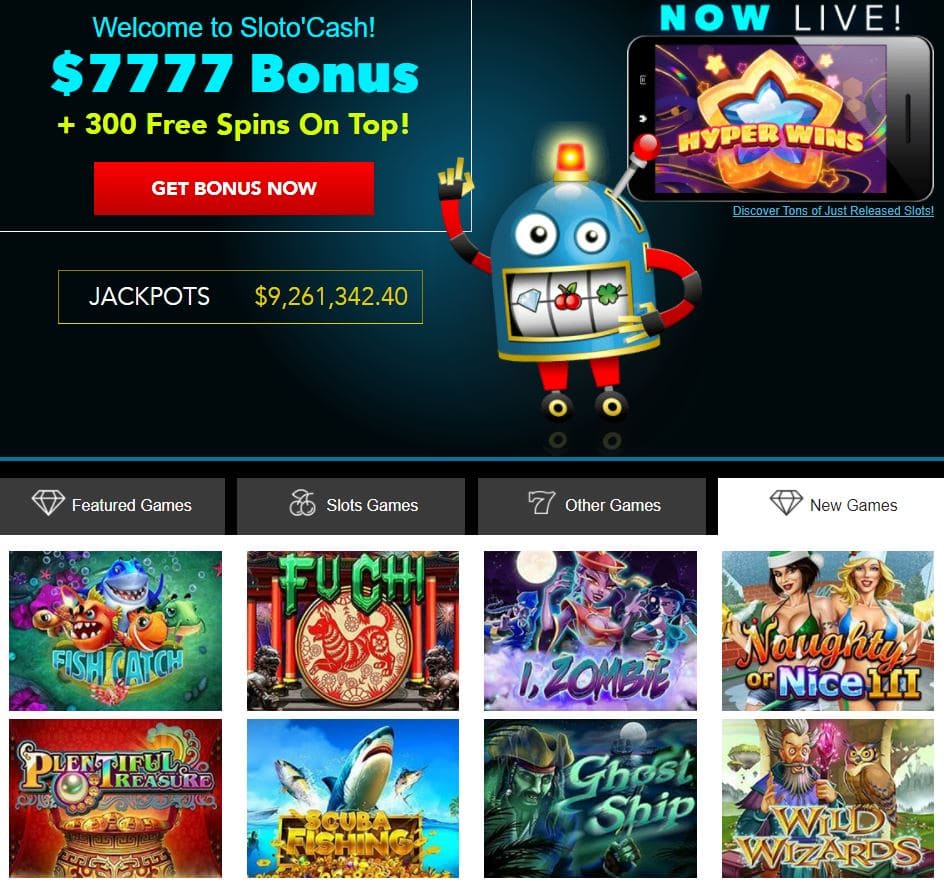Open Naughty or Nice III game
Viewport: 944px width, 885px height.
[828, 630]
